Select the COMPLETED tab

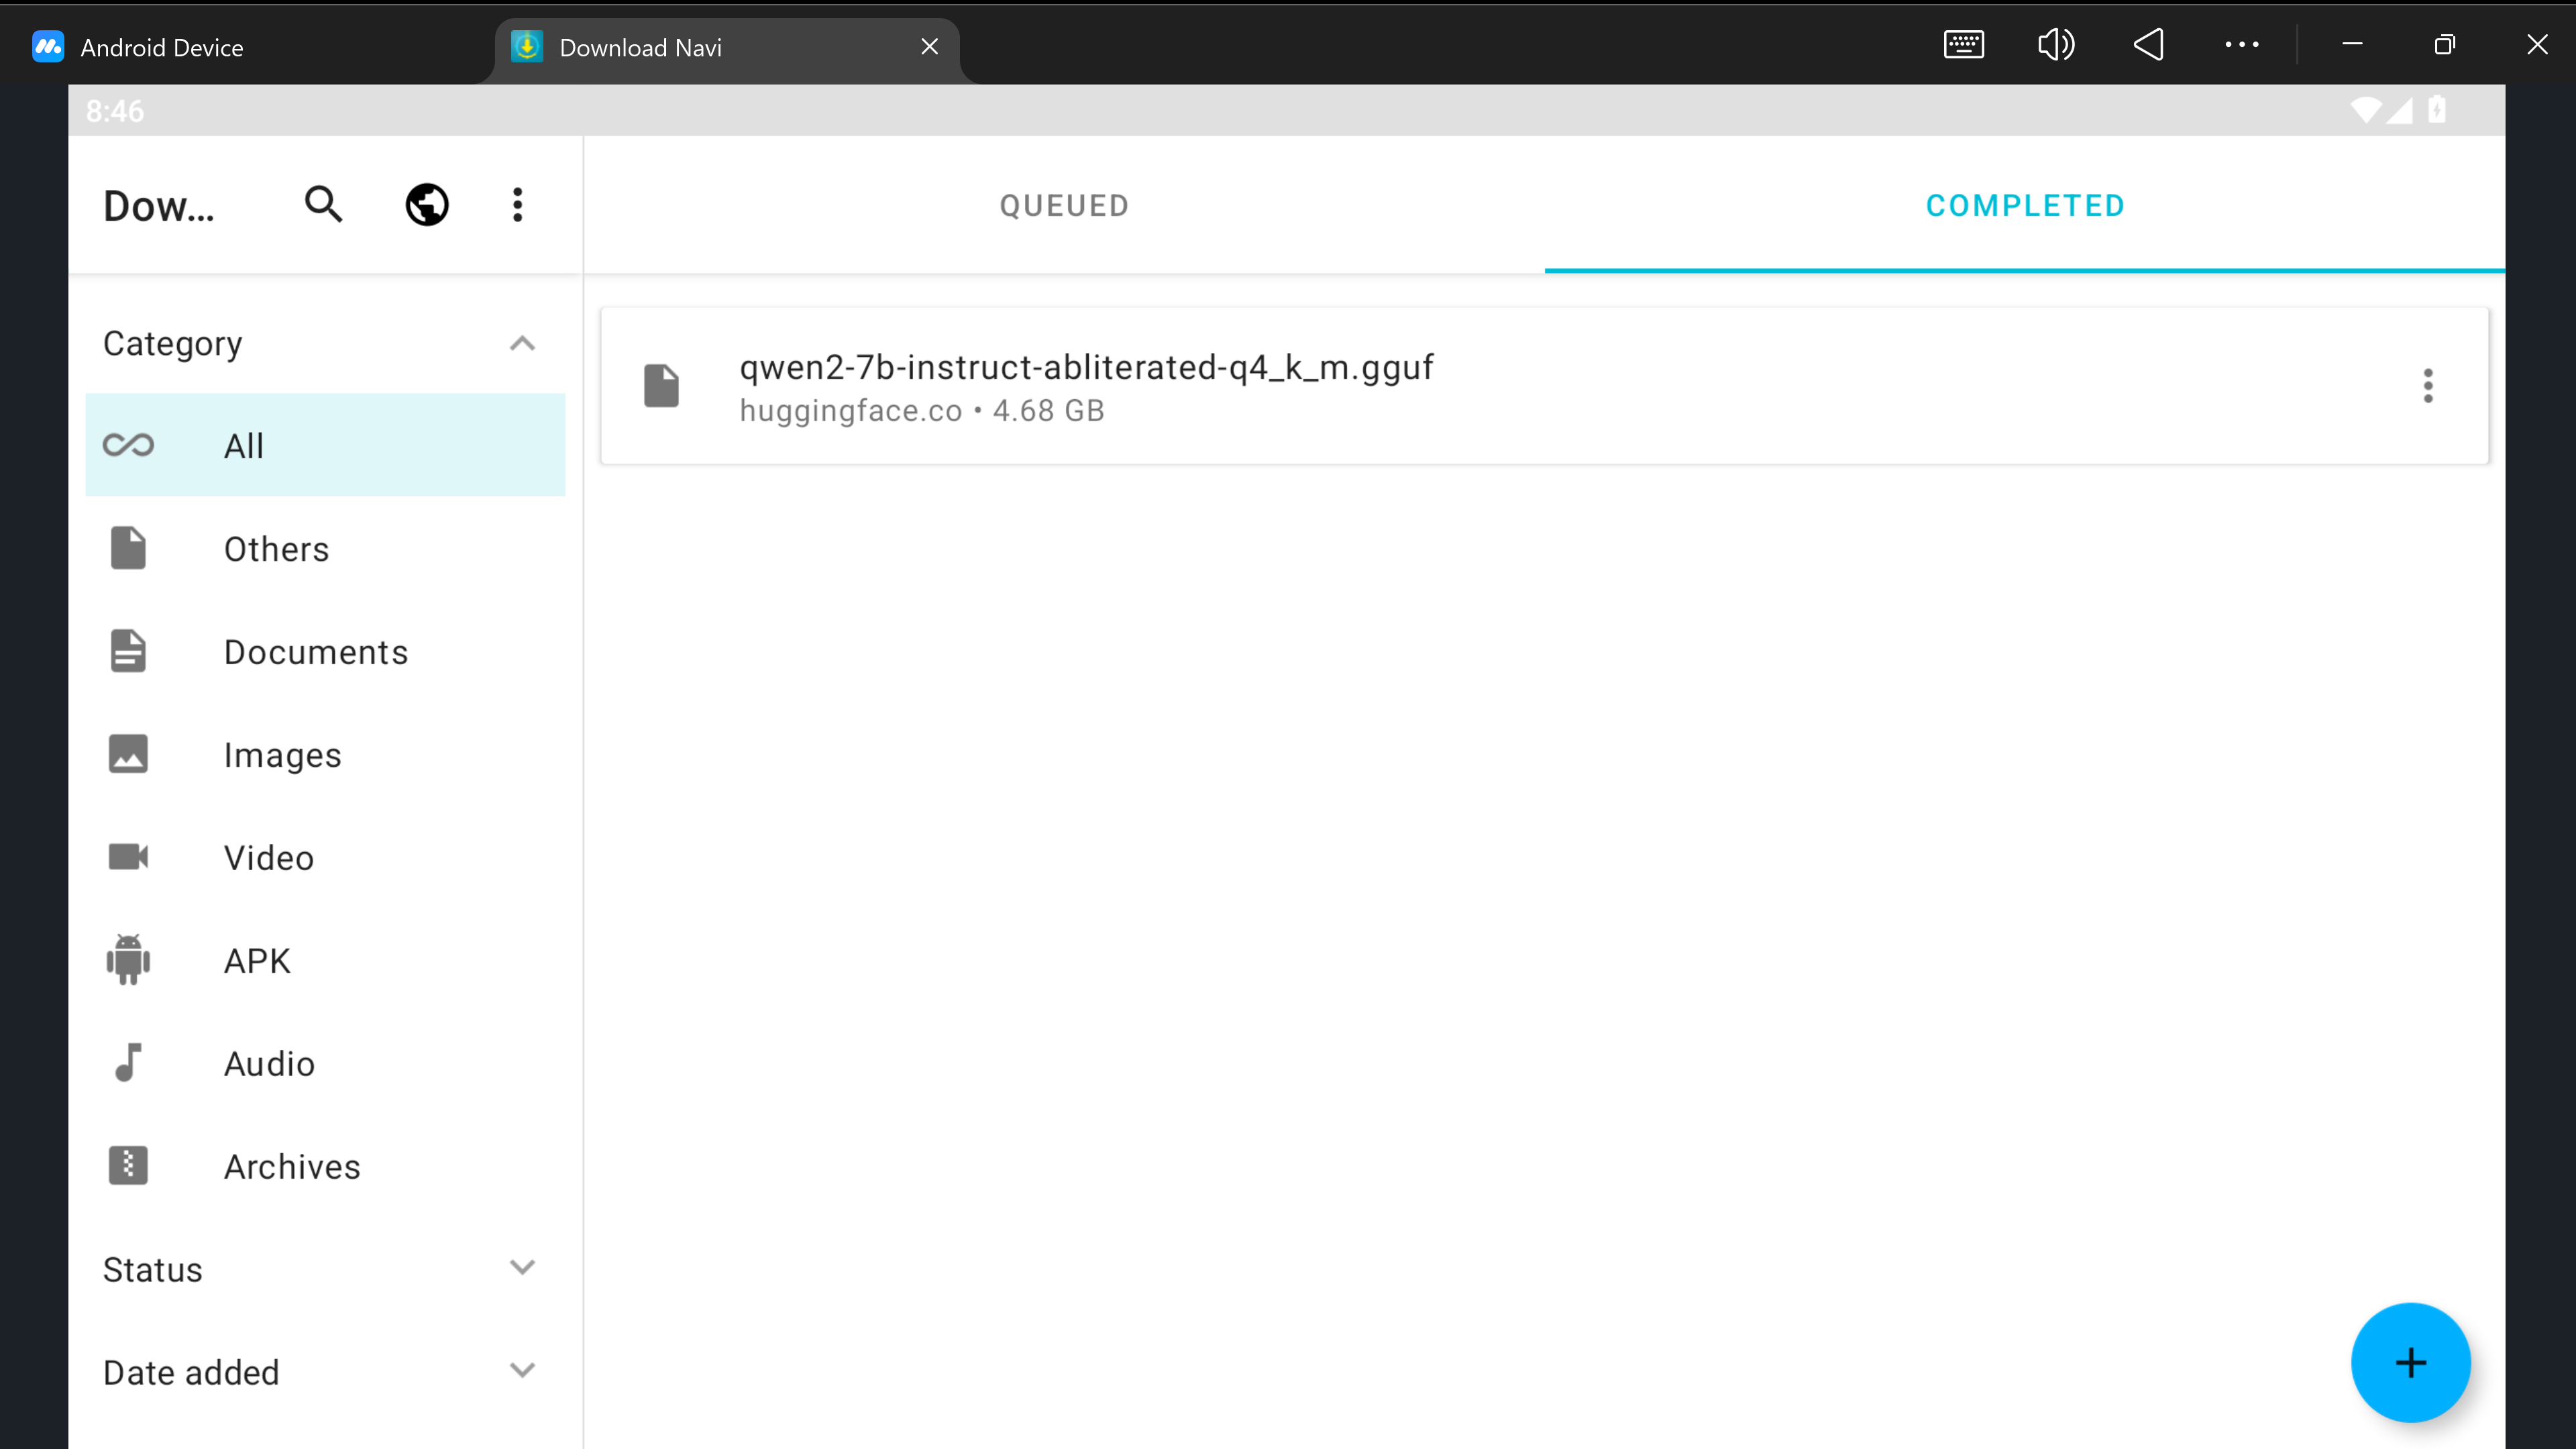[2025, 206]
